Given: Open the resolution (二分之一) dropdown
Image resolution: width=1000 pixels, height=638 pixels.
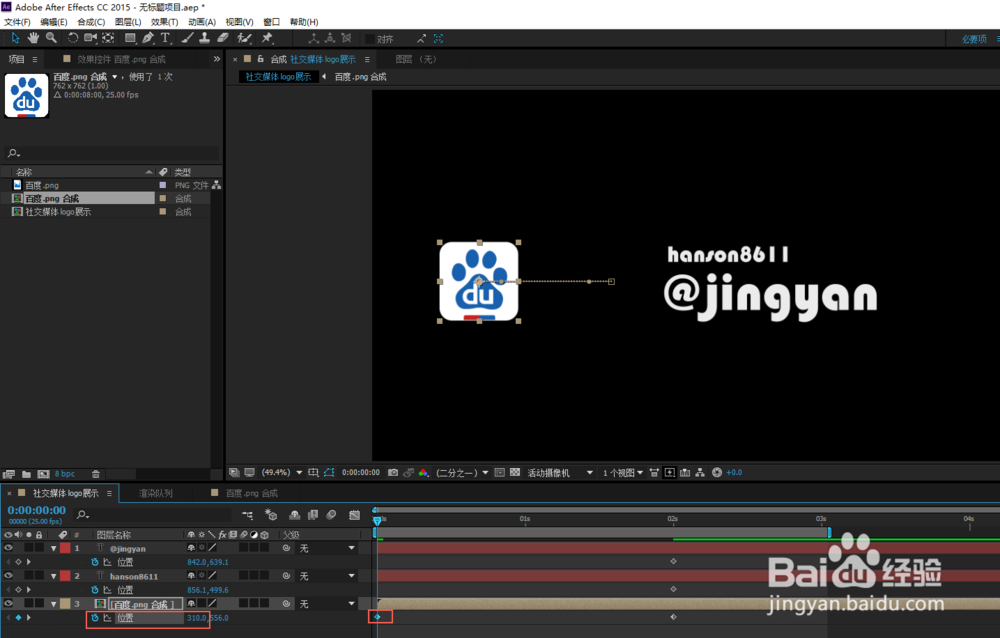Looking at the screenshot, I should coord(462,473).
